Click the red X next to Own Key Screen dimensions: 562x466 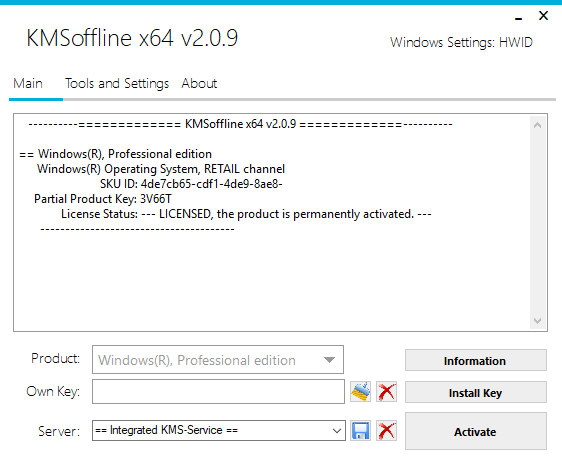386,391
